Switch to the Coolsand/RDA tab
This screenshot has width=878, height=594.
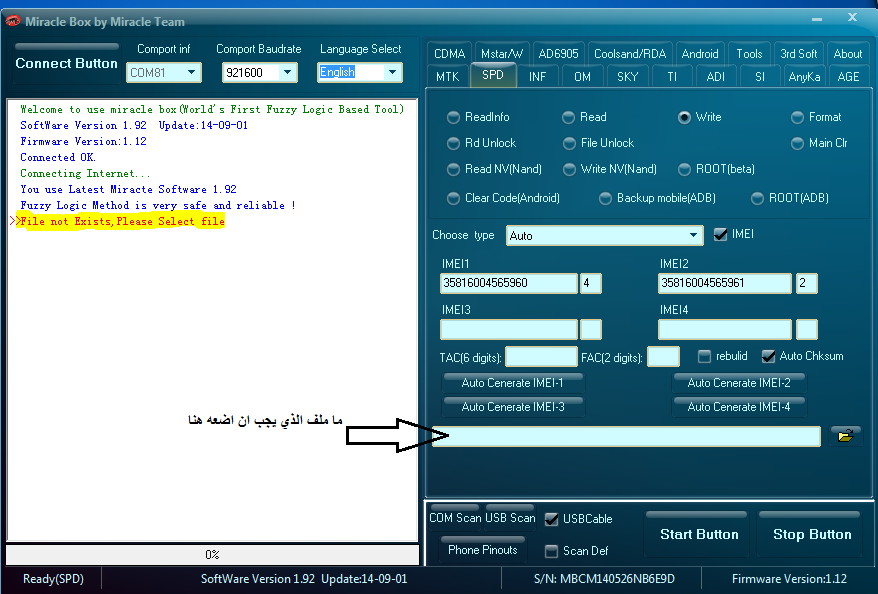click(630, 54)
